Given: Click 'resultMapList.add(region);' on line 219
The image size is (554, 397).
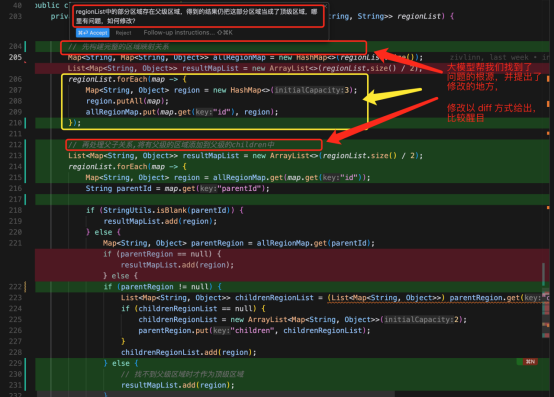Looking at the screenshot, I should click(160, 221).
